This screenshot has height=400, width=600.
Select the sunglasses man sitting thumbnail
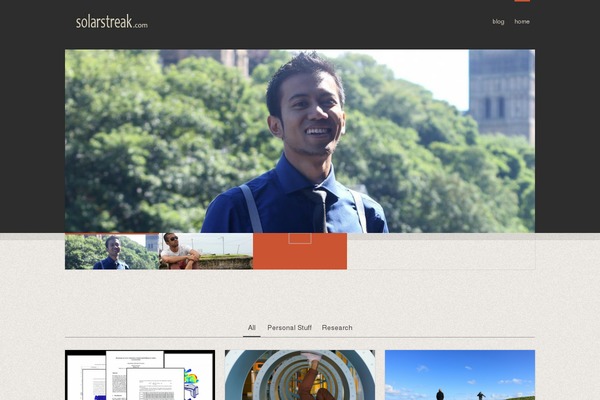pos(206,251)
